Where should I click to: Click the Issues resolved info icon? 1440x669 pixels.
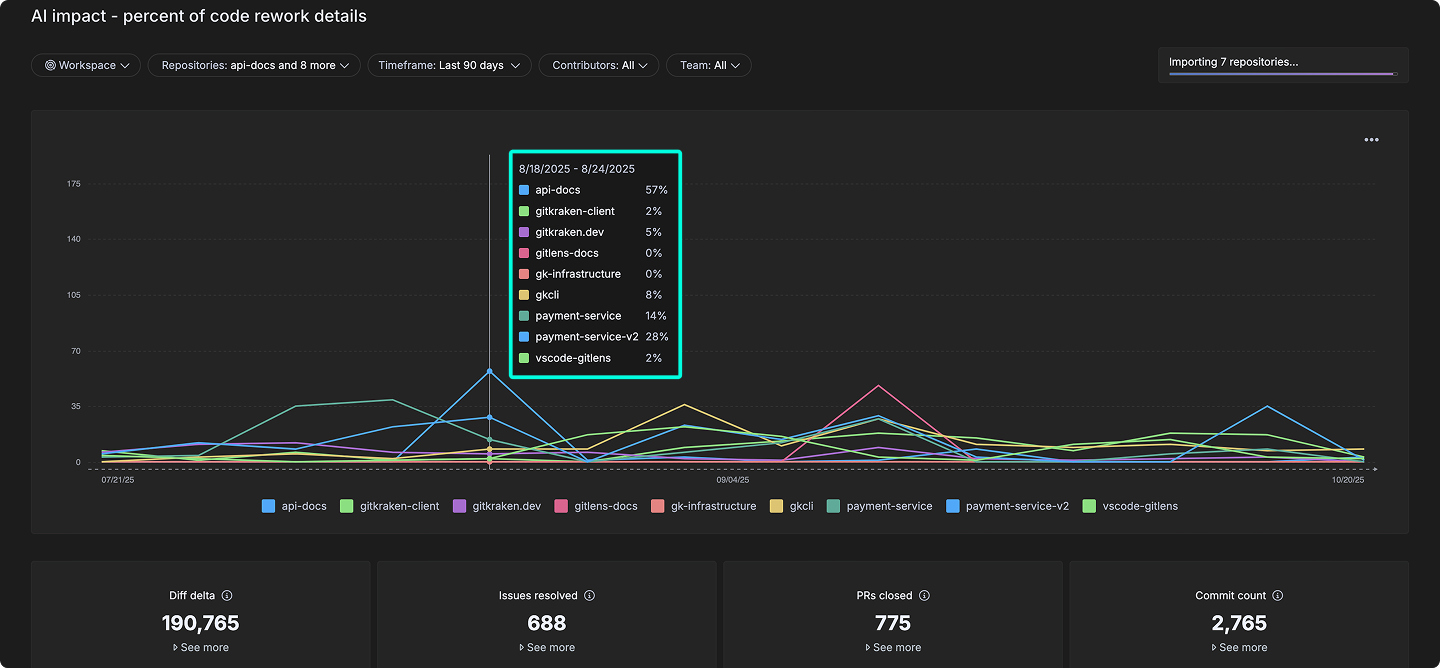click(589, 595)
